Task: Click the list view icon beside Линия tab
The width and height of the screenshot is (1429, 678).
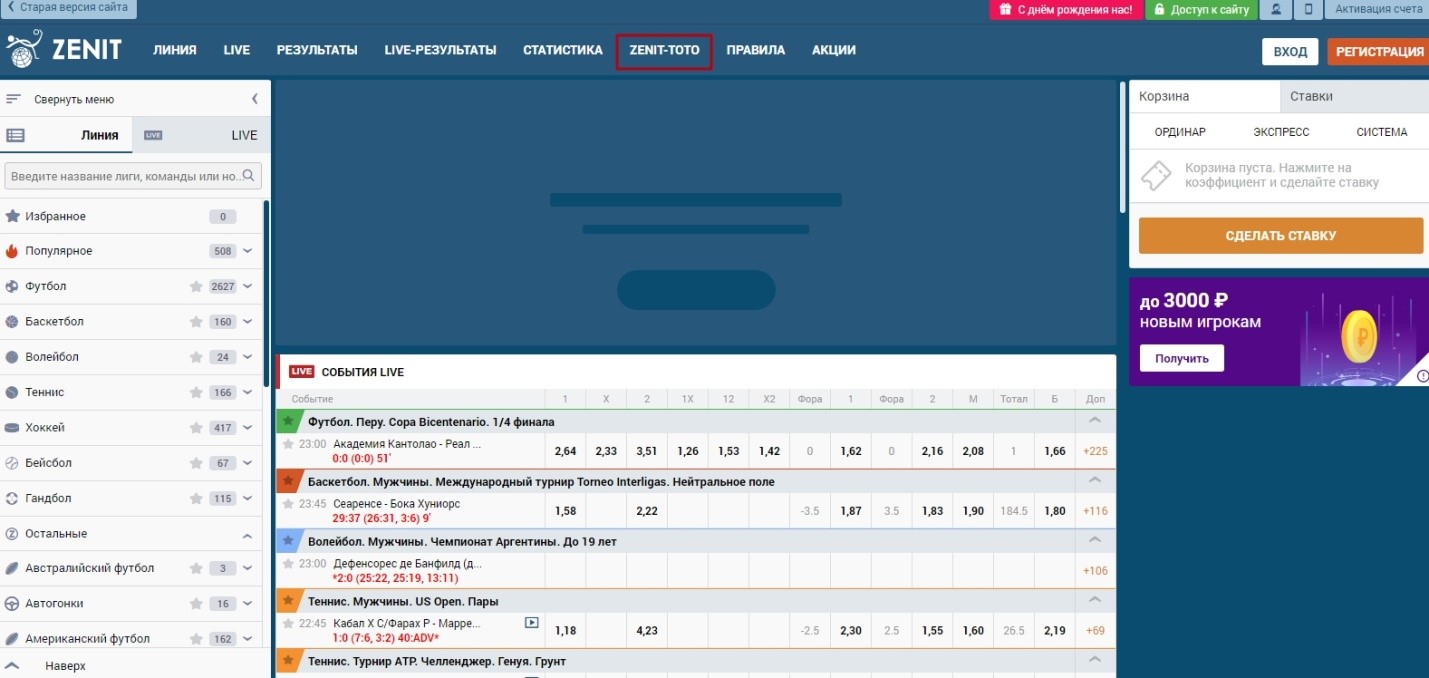Action: [x=15, y=135]
